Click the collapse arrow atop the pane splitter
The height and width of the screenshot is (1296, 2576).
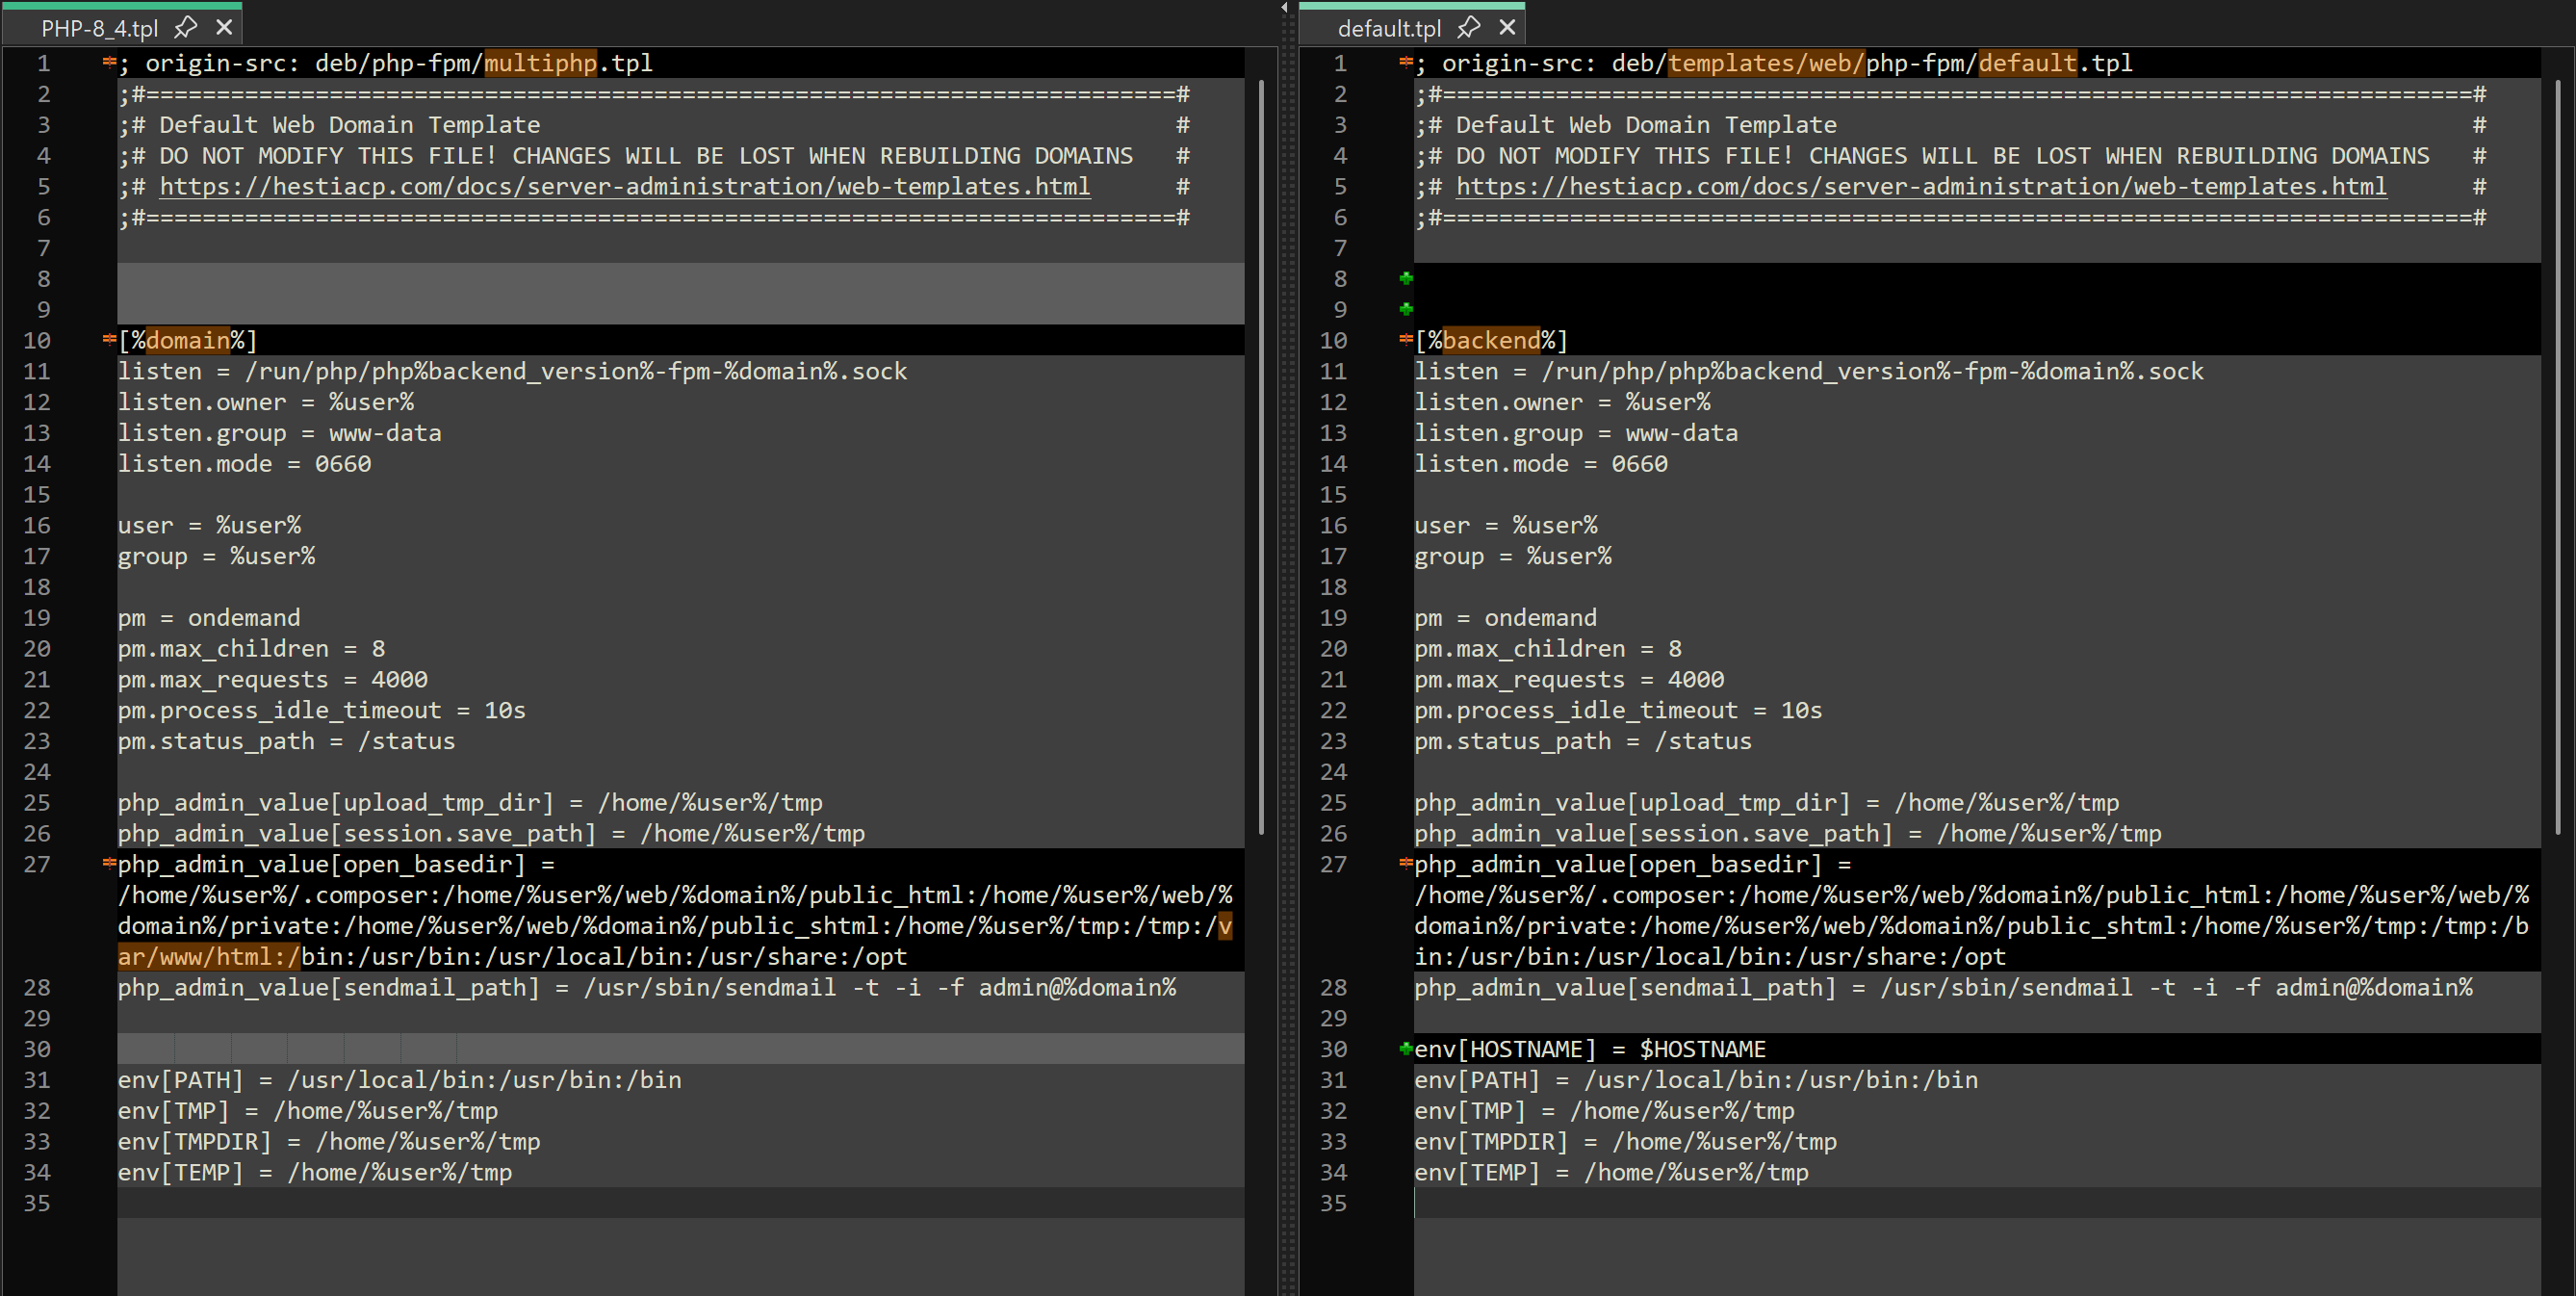point(1284,8)
